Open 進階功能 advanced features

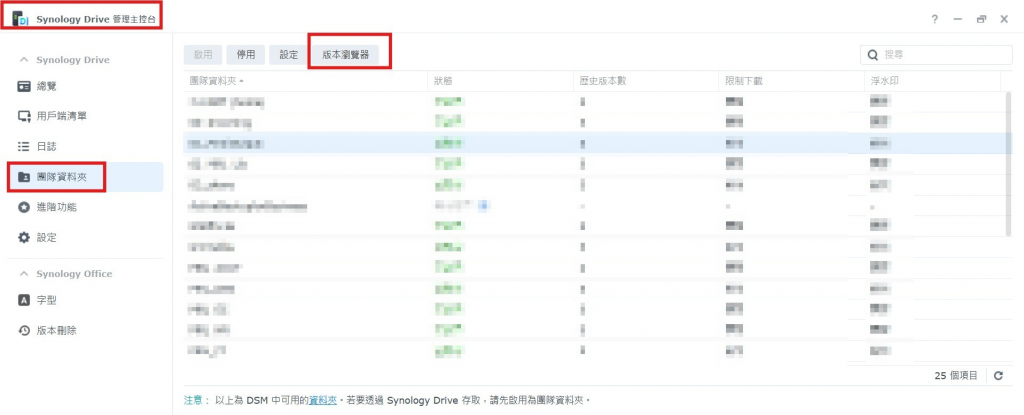click(x=86, y=207)
